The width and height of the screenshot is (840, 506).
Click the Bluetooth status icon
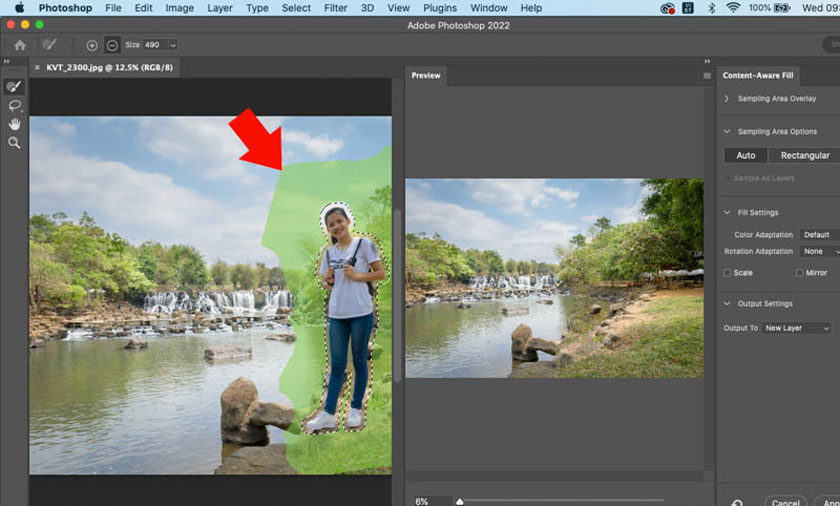(x=711, y=8)
